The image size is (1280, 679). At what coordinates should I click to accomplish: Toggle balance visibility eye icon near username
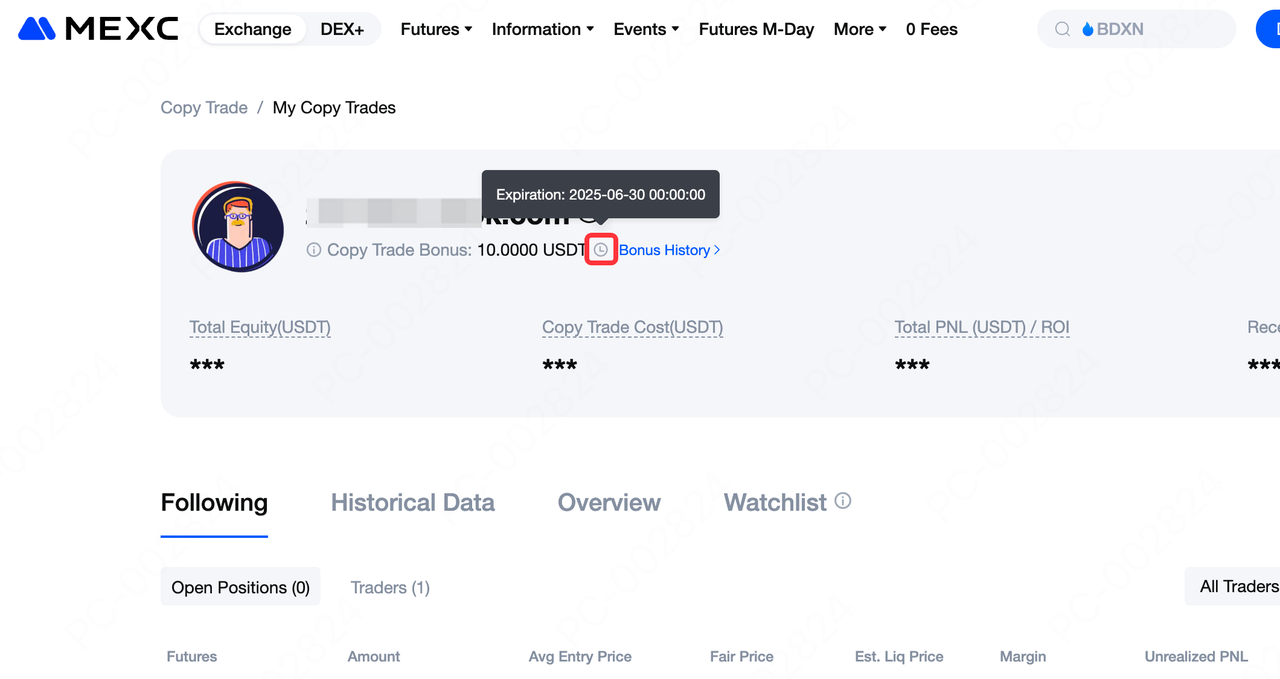point(592,213)
